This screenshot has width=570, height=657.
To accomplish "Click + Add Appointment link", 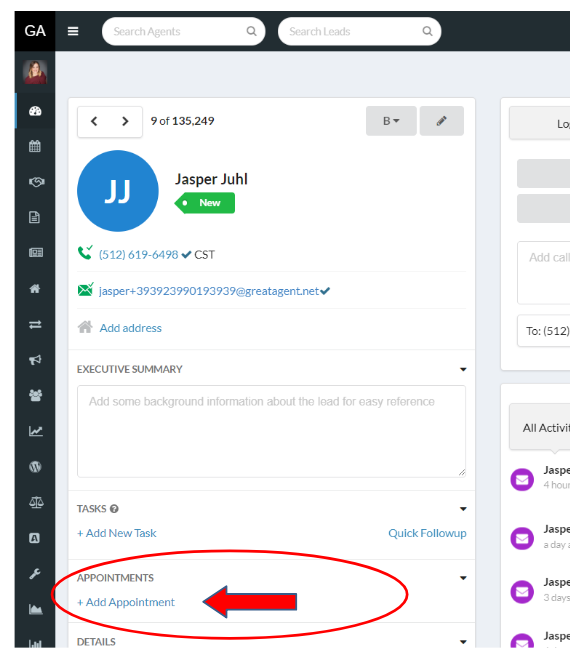I will click(126, 602).
